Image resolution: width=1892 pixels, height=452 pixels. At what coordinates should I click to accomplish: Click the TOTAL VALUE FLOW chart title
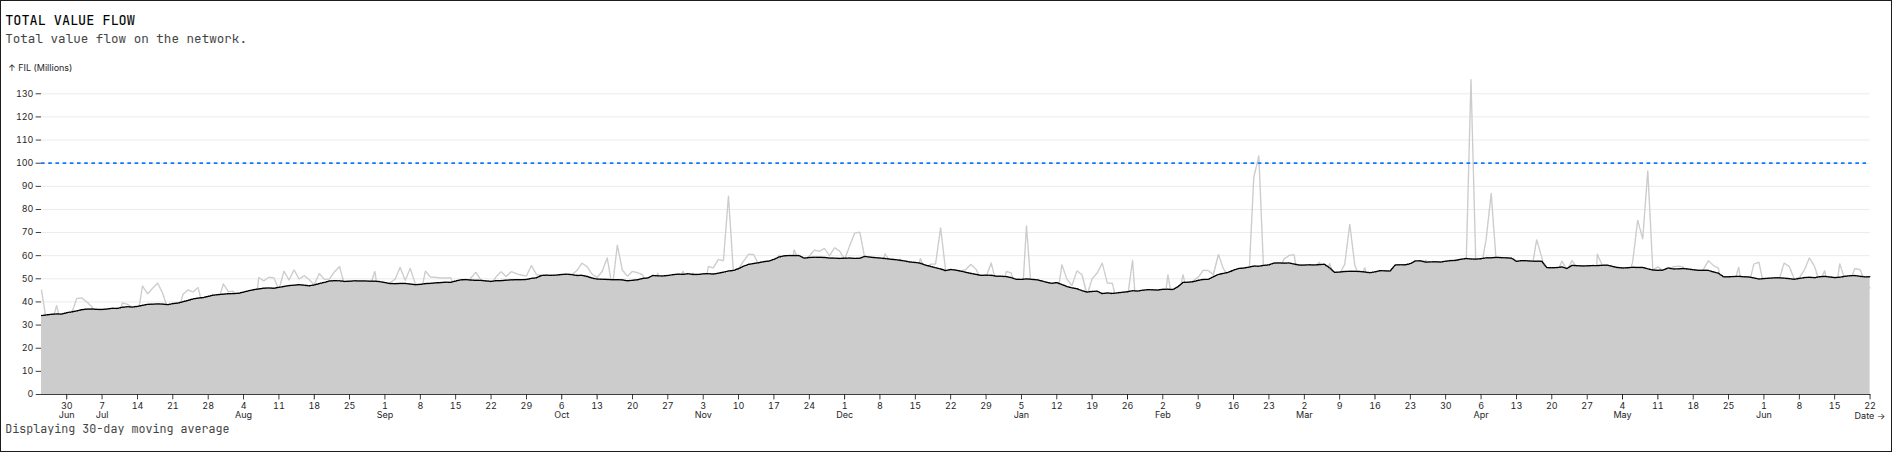pos(70,20)
